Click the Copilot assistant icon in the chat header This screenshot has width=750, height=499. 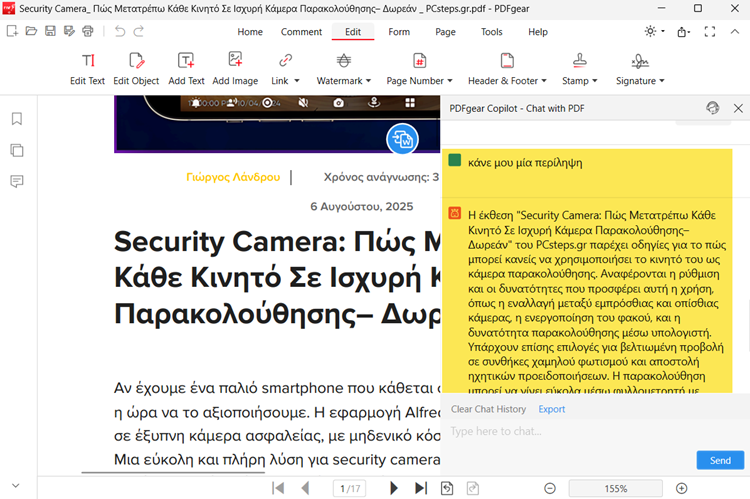713,108
